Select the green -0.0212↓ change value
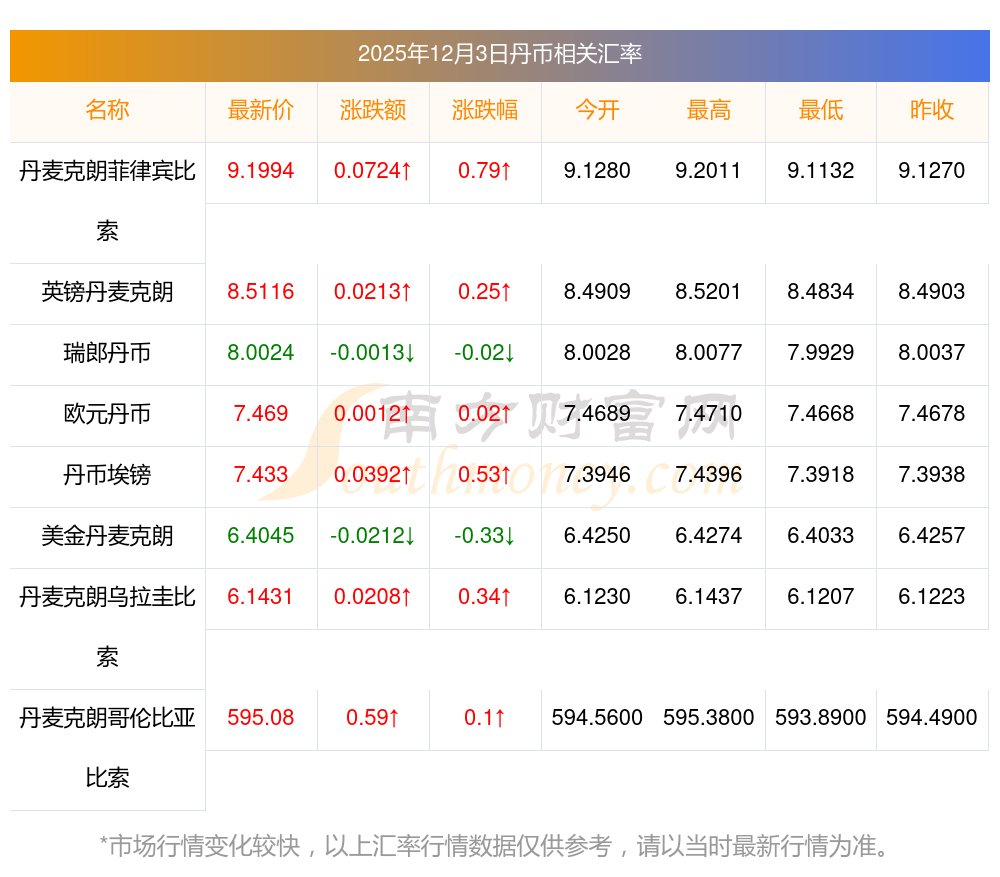Screen dimensions: 1000x877 coord(373,536)
